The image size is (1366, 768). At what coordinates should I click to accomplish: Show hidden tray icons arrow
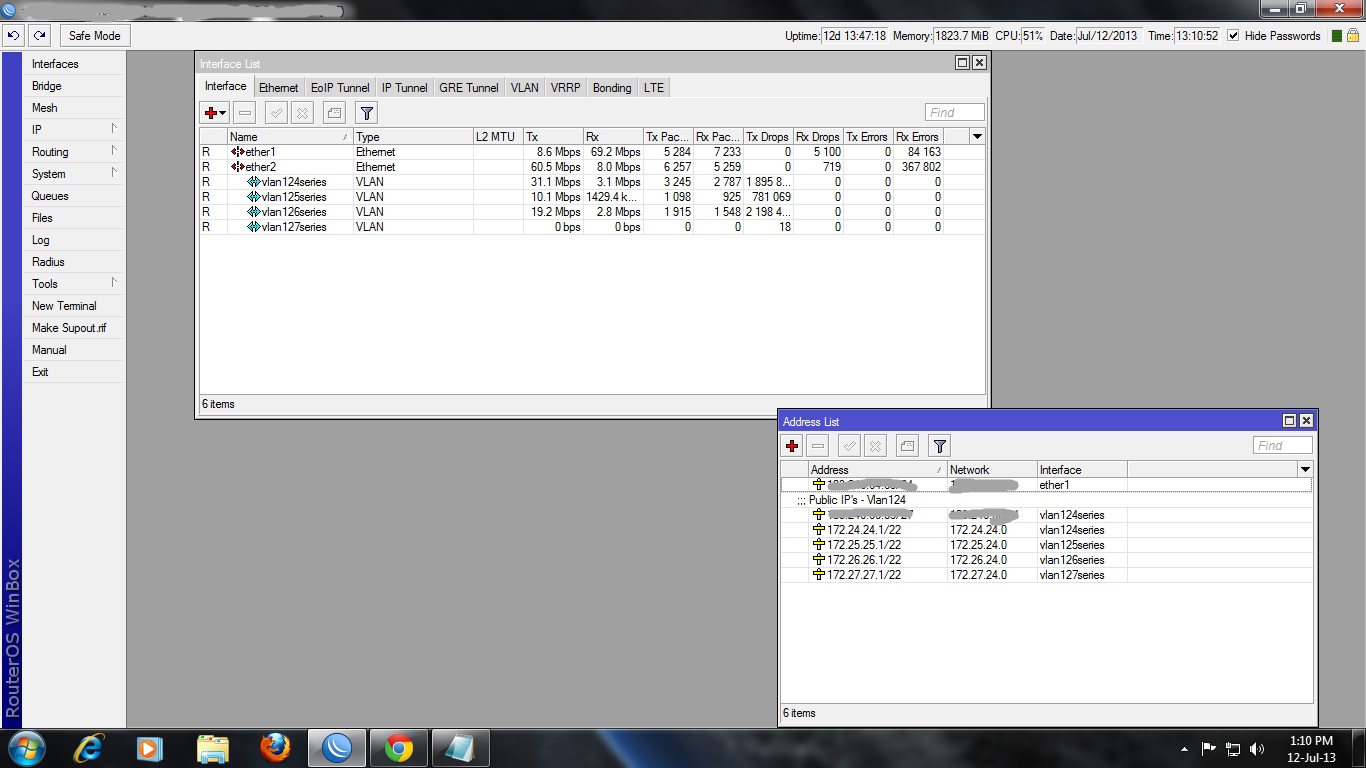[1185, 748]
